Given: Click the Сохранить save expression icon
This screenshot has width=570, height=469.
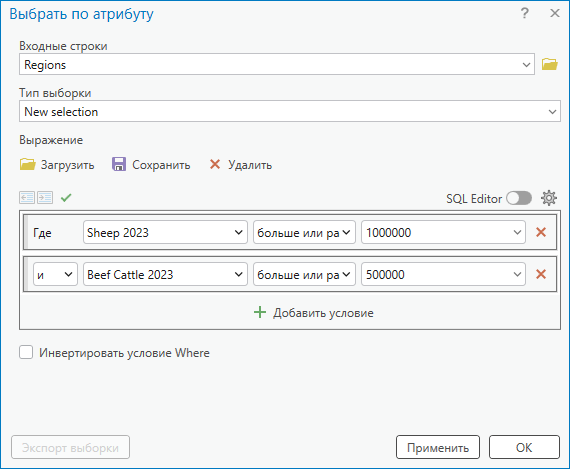Looking at the screenshot, I should [x=119, y=164].
